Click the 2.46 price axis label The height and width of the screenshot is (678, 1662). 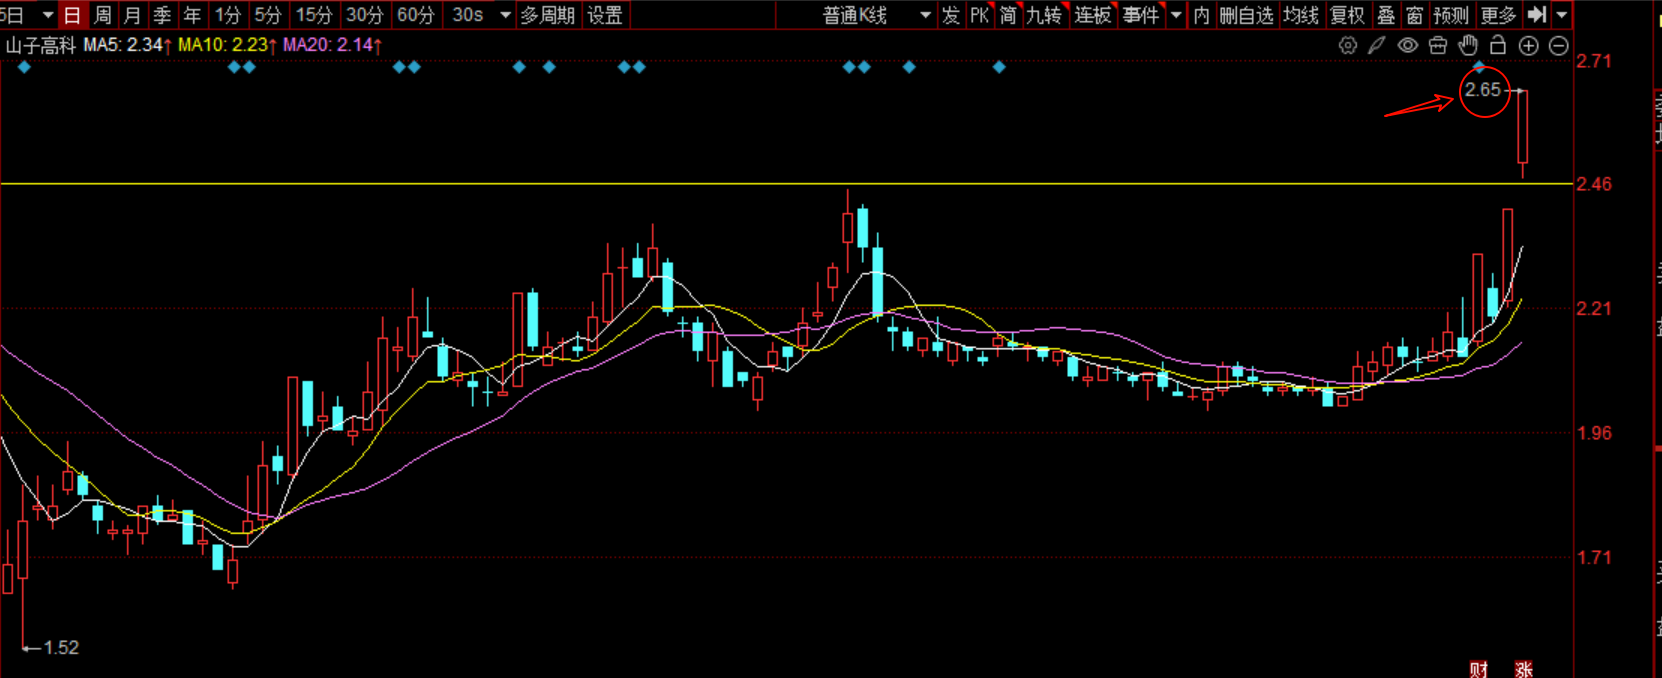(1594, 184)
